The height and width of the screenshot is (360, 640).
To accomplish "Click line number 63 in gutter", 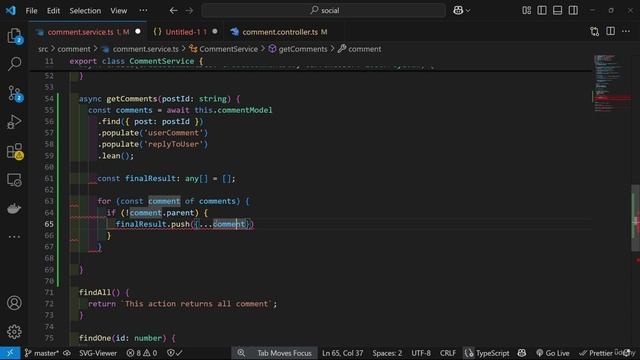I will (49, 201).
